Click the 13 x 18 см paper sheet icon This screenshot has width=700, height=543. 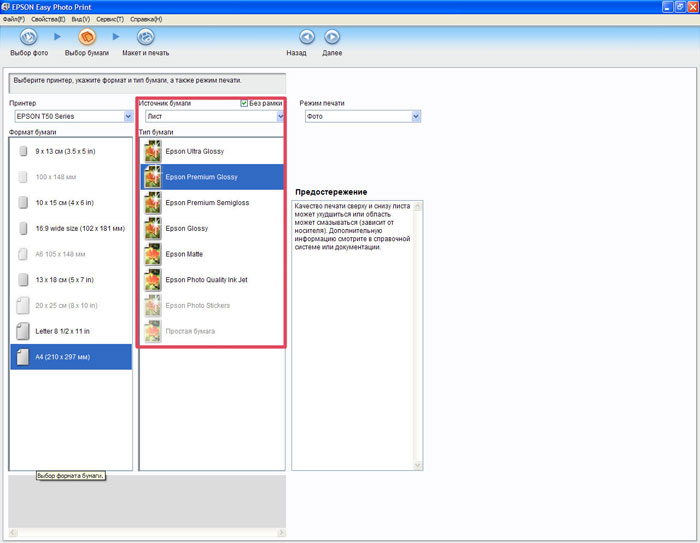click(23, 280)
